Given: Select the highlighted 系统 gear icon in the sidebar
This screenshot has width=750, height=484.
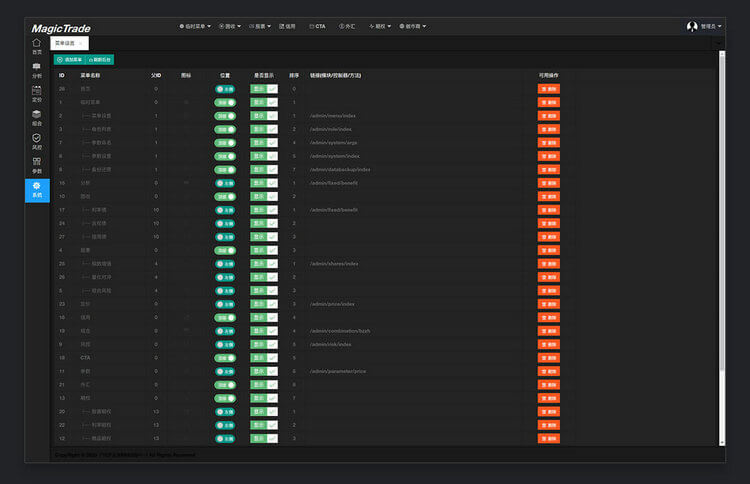Looking at the screenshot, I should (x=36, y=186).
